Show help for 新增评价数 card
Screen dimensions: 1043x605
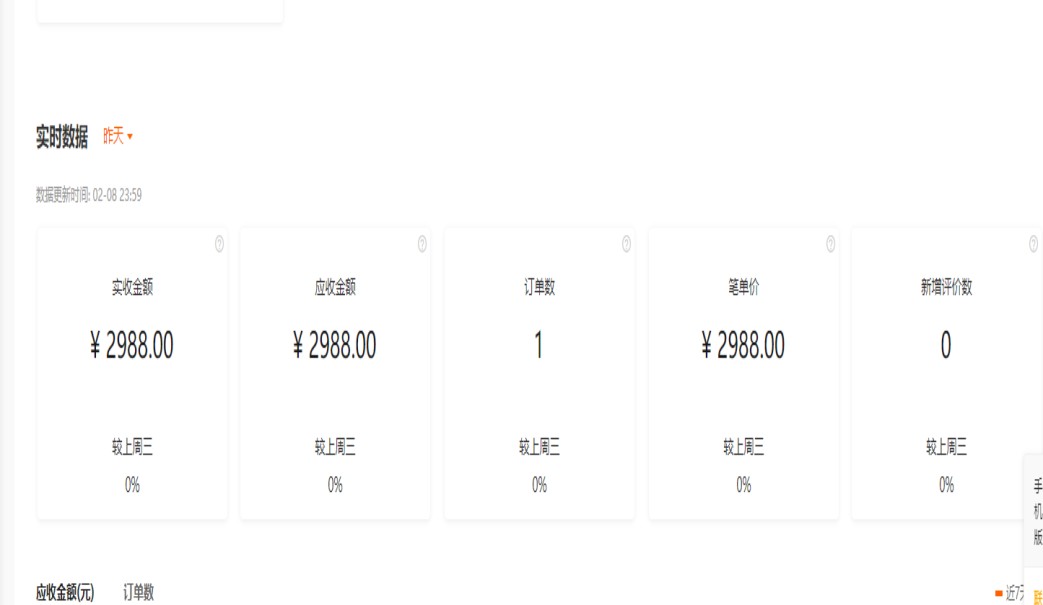point(1033,244)
